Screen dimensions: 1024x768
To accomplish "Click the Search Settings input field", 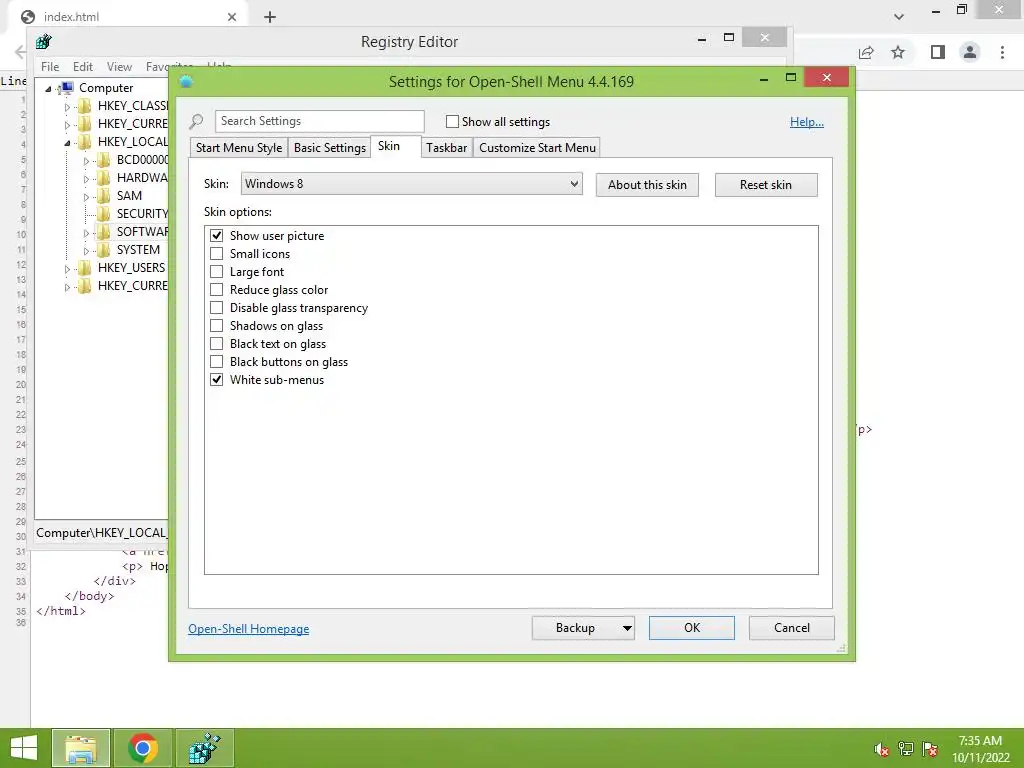I will pyautogui.click(x=319, y=121).
